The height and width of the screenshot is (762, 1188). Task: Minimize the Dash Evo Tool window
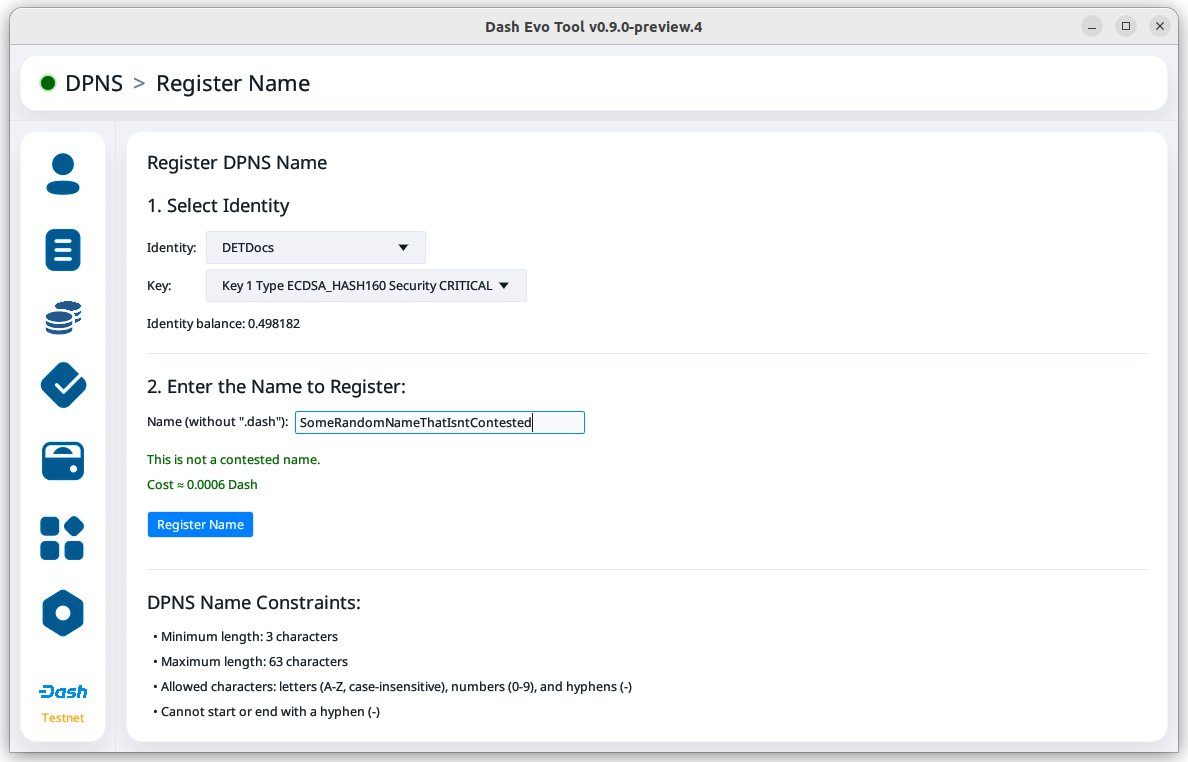click(x=1092, y=26)
